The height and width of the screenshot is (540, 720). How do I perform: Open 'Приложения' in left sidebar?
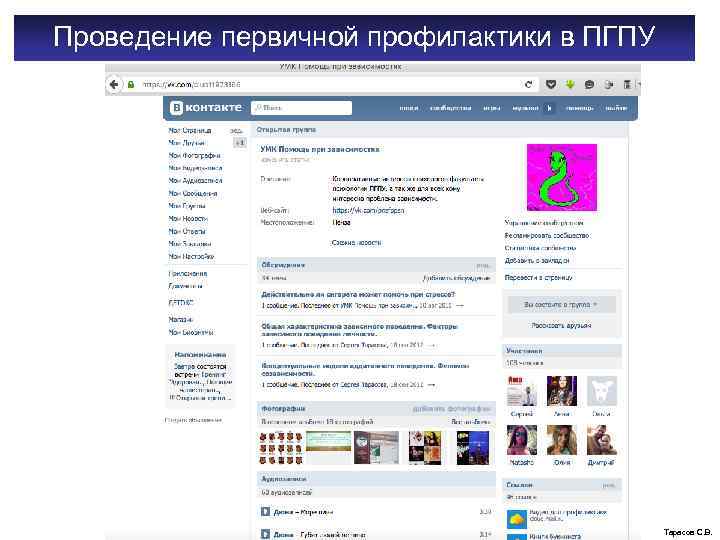click(x=188, y=274)
